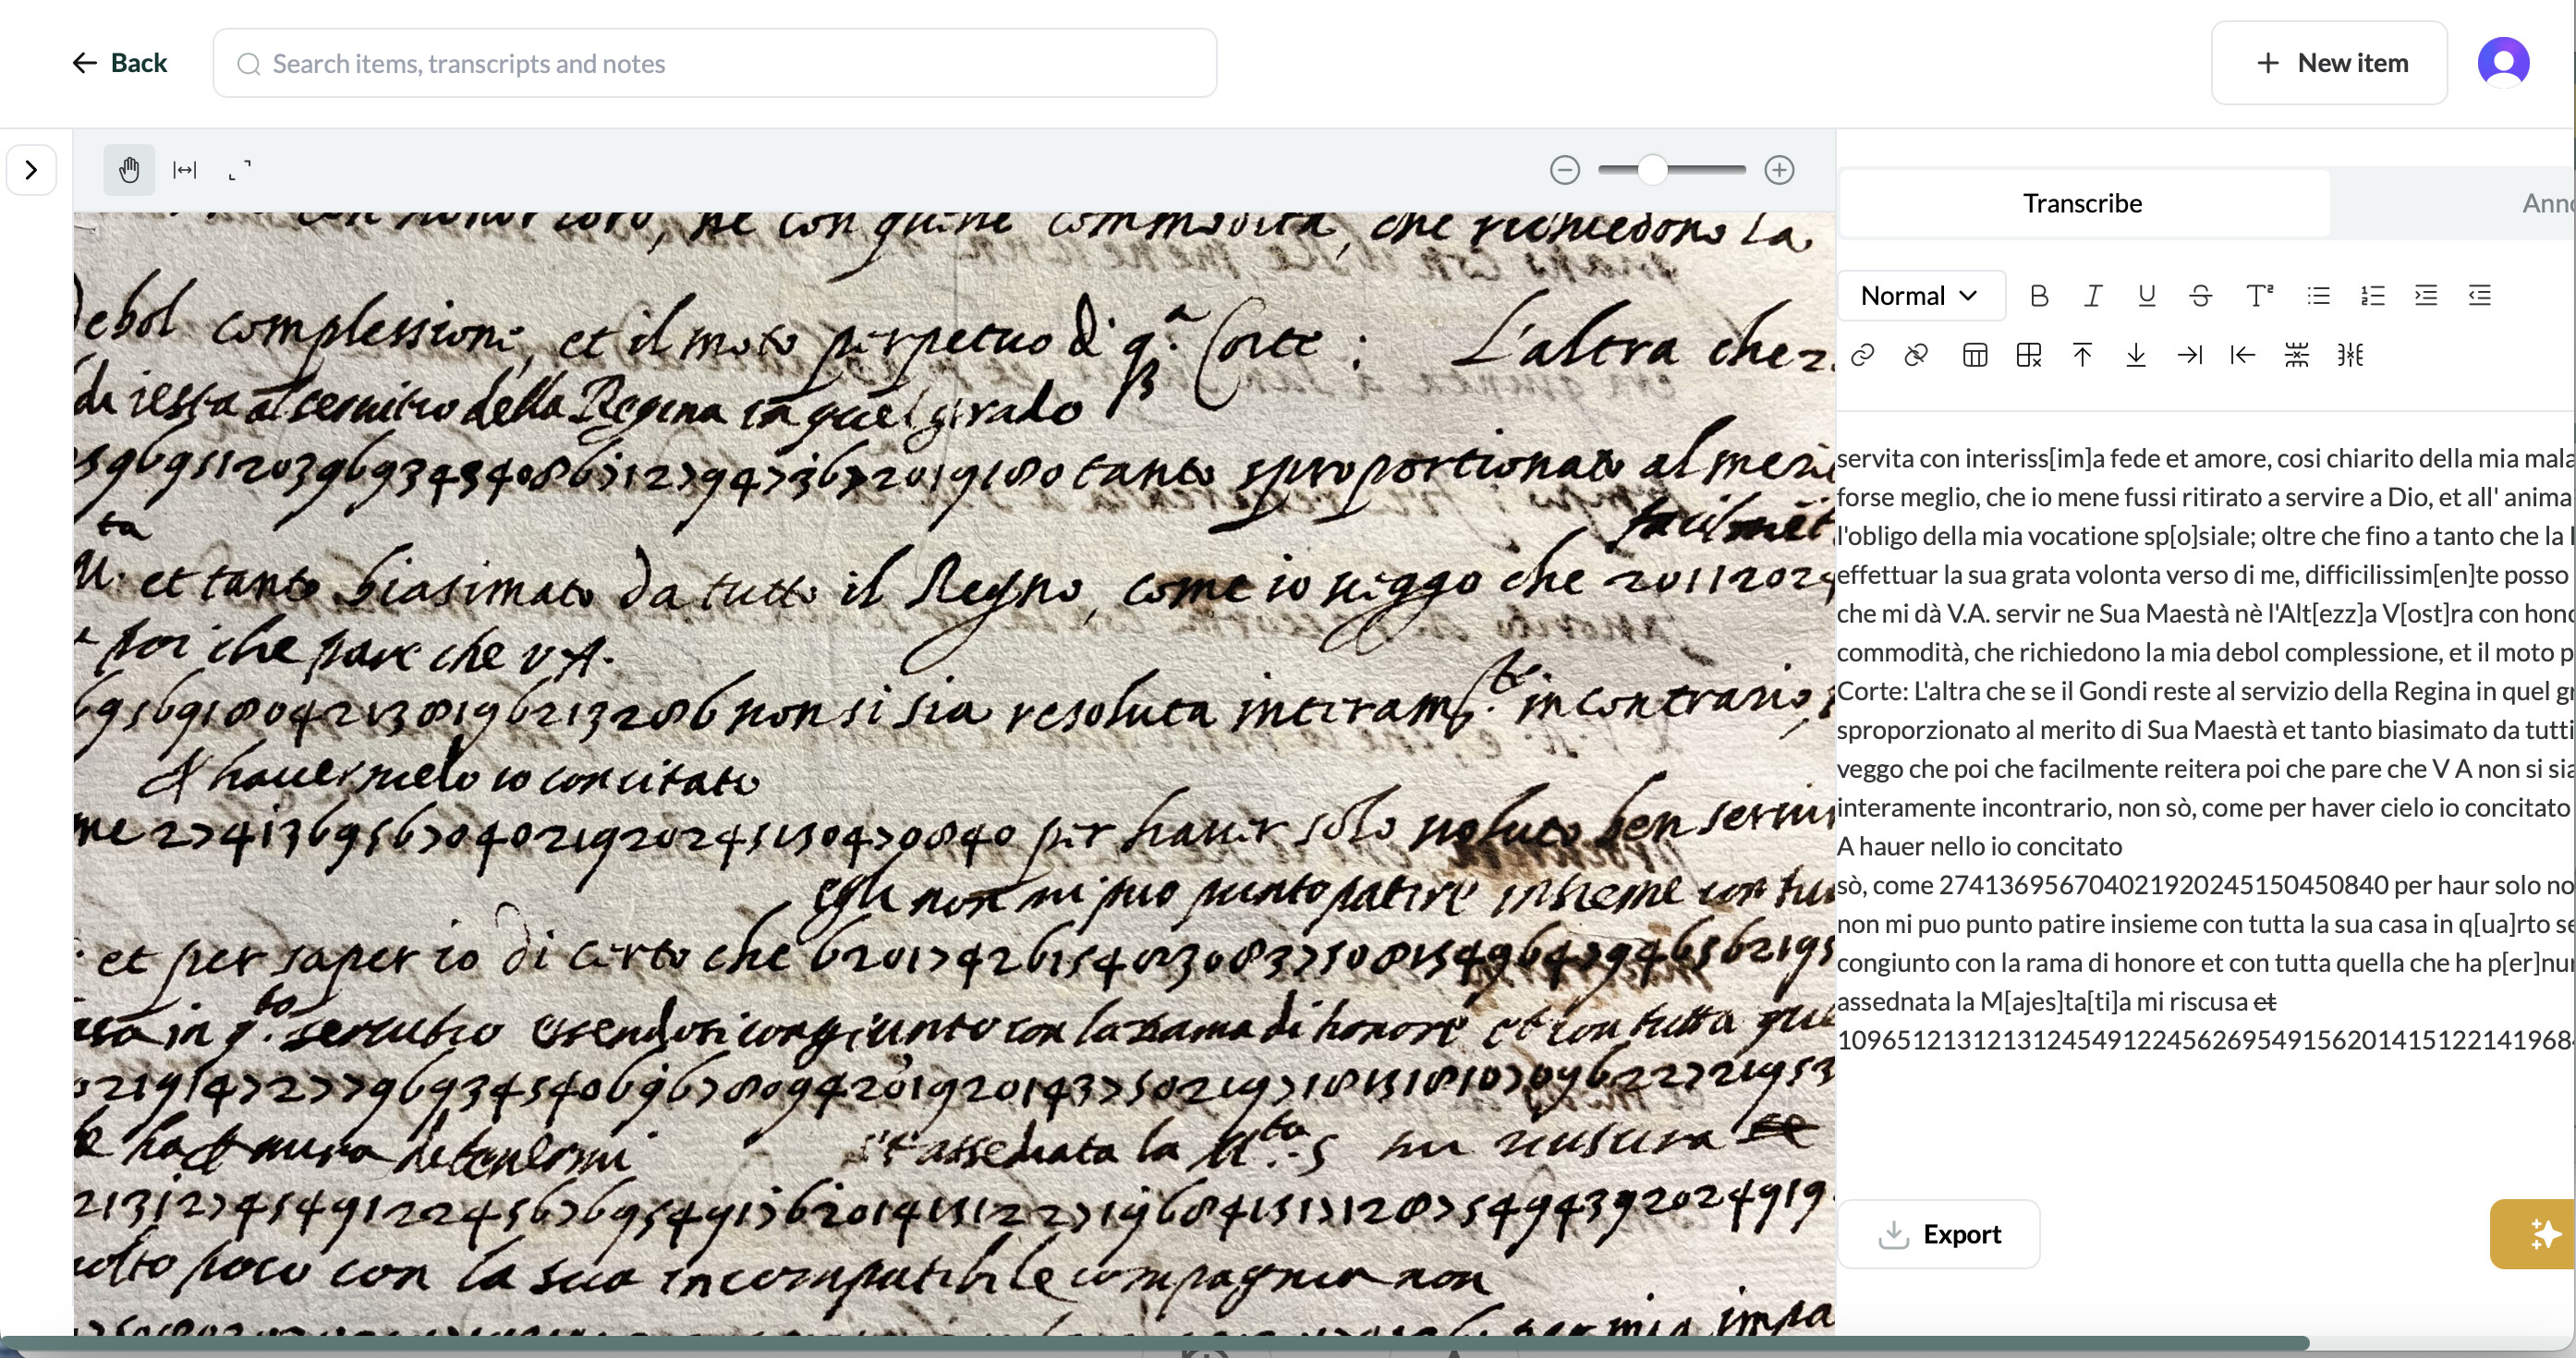Screen dimensions: 2576x1358
Task: Click the insert link icon
Action: (x=1862, y=355)
